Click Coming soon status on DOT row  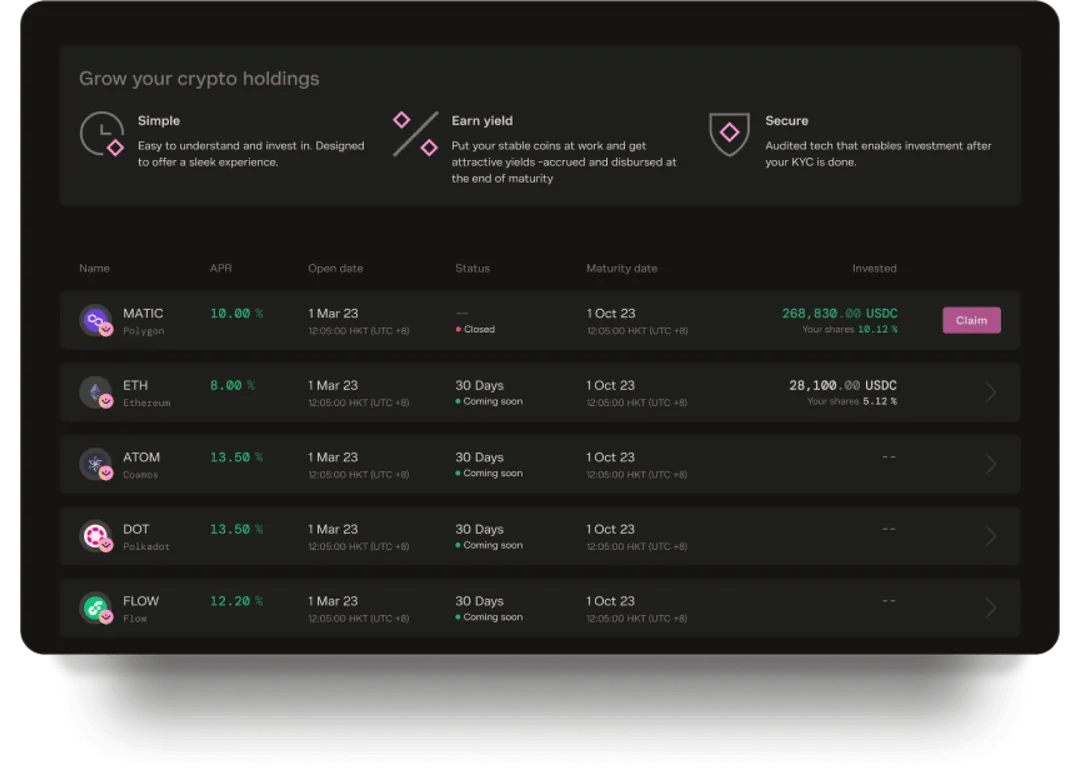click(489, 545)
